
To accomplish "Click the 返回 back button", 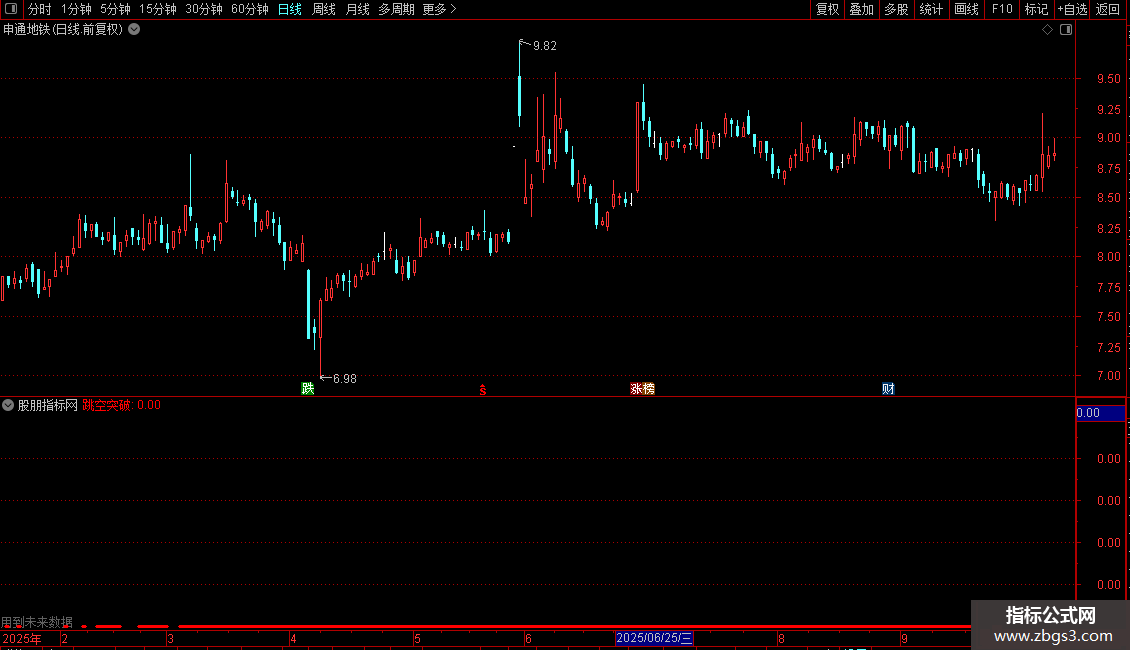I will (x=1108, y=9).
